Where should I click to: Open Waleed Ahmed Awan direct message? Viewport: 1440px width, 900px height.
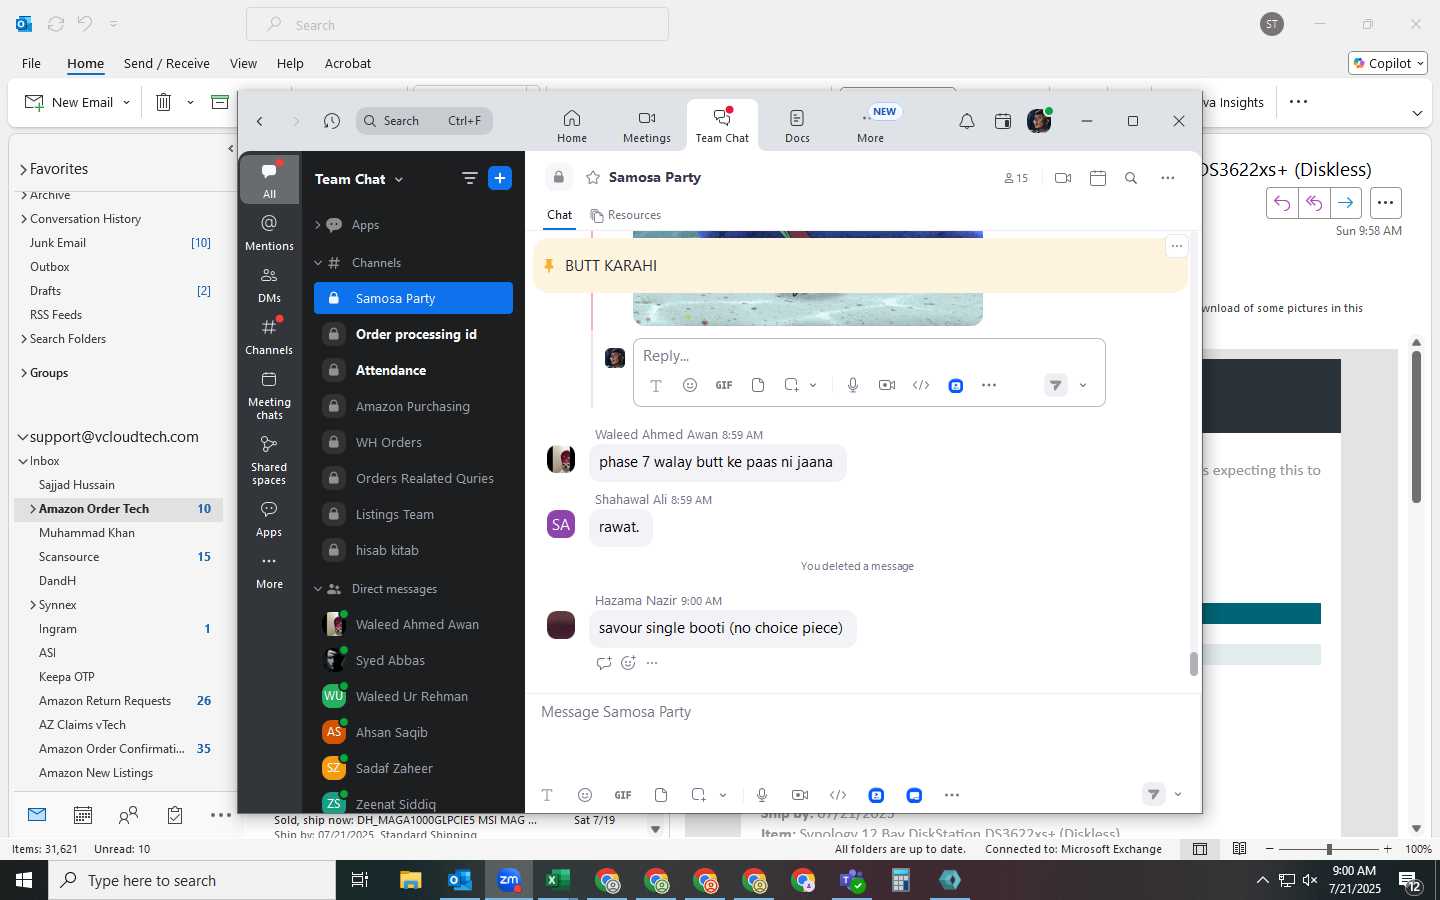click(413, 624)
